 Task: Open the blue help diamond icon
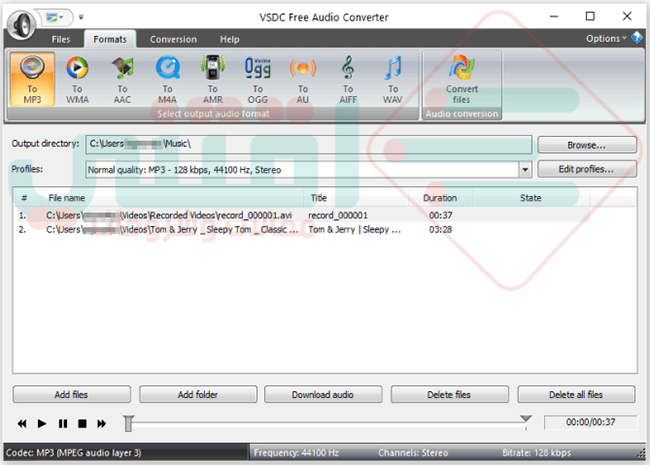[637, 38]
